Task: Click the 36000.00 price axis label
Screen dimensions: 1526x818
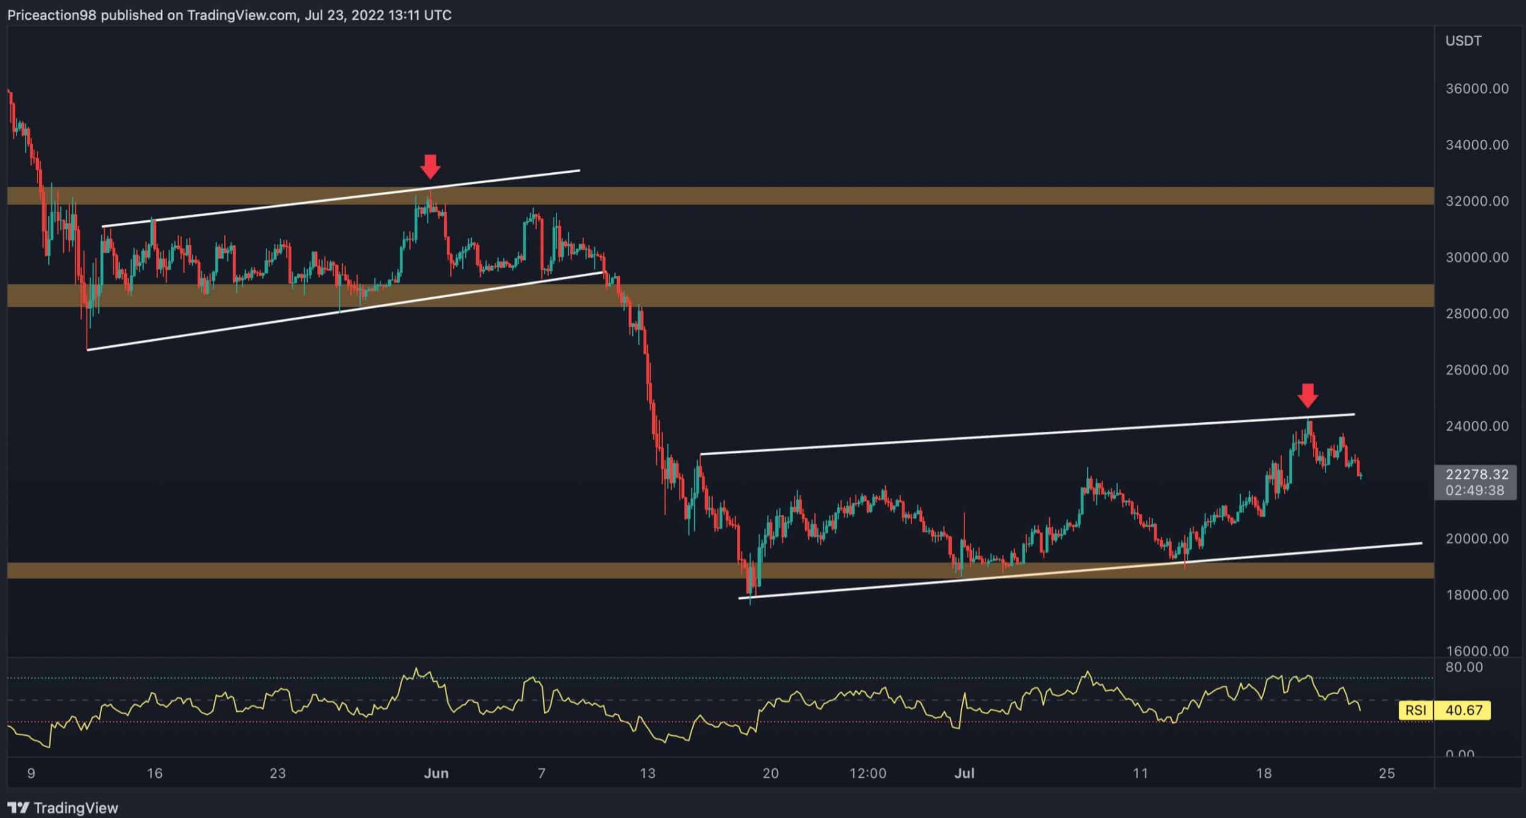Action: pos(1477,88)
